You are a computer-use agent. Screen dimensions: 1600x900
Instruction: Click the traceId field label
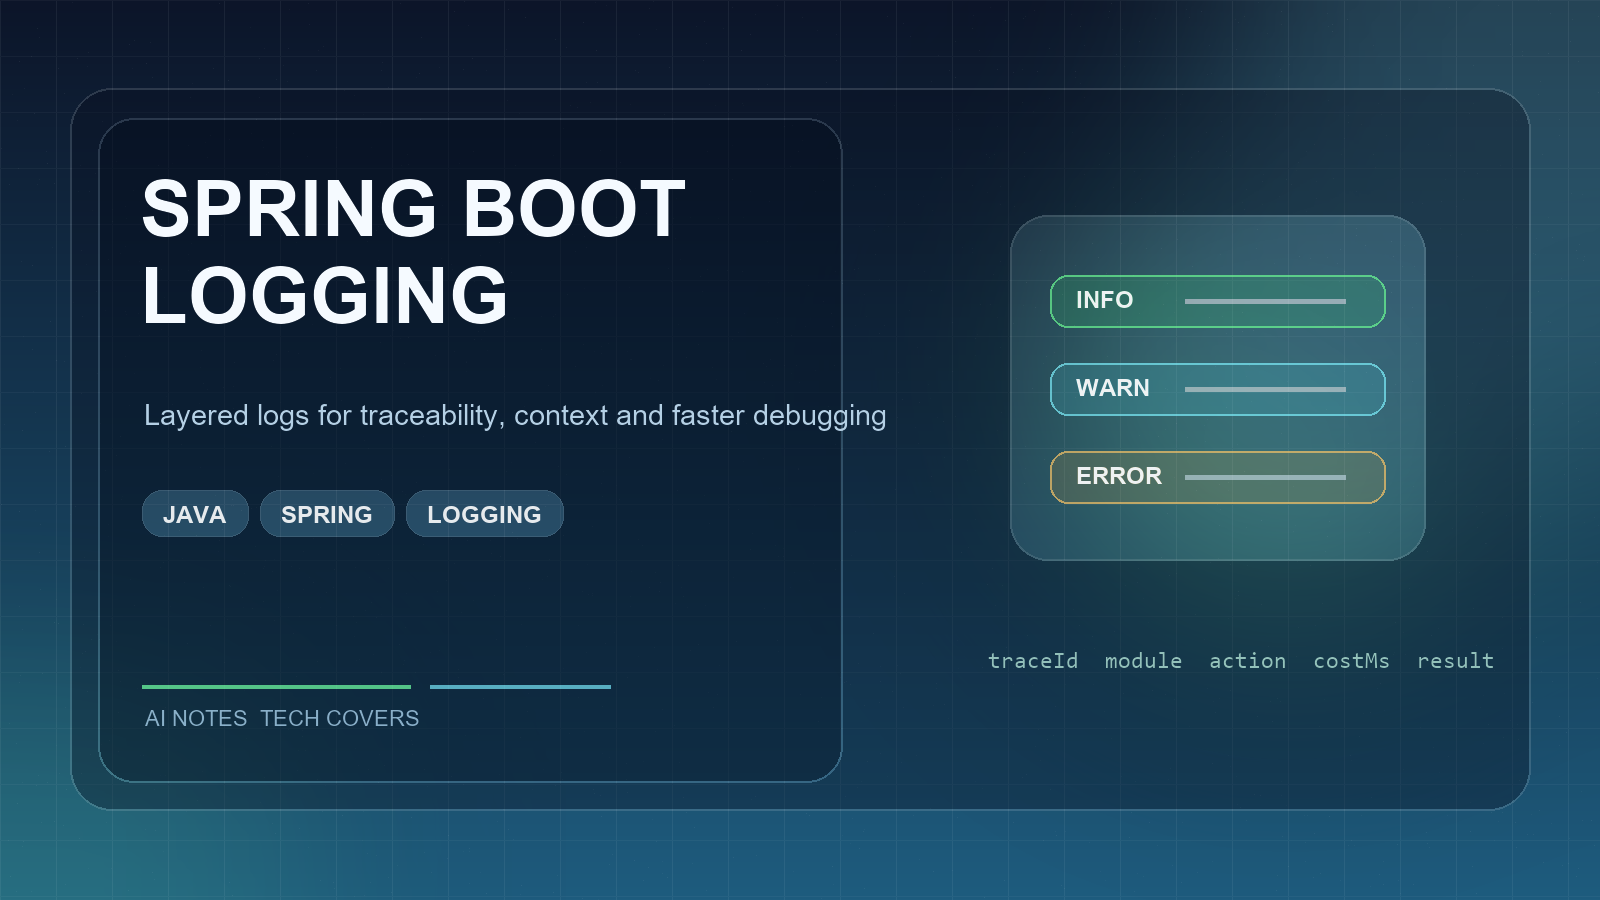click(x=1033, y=661)
